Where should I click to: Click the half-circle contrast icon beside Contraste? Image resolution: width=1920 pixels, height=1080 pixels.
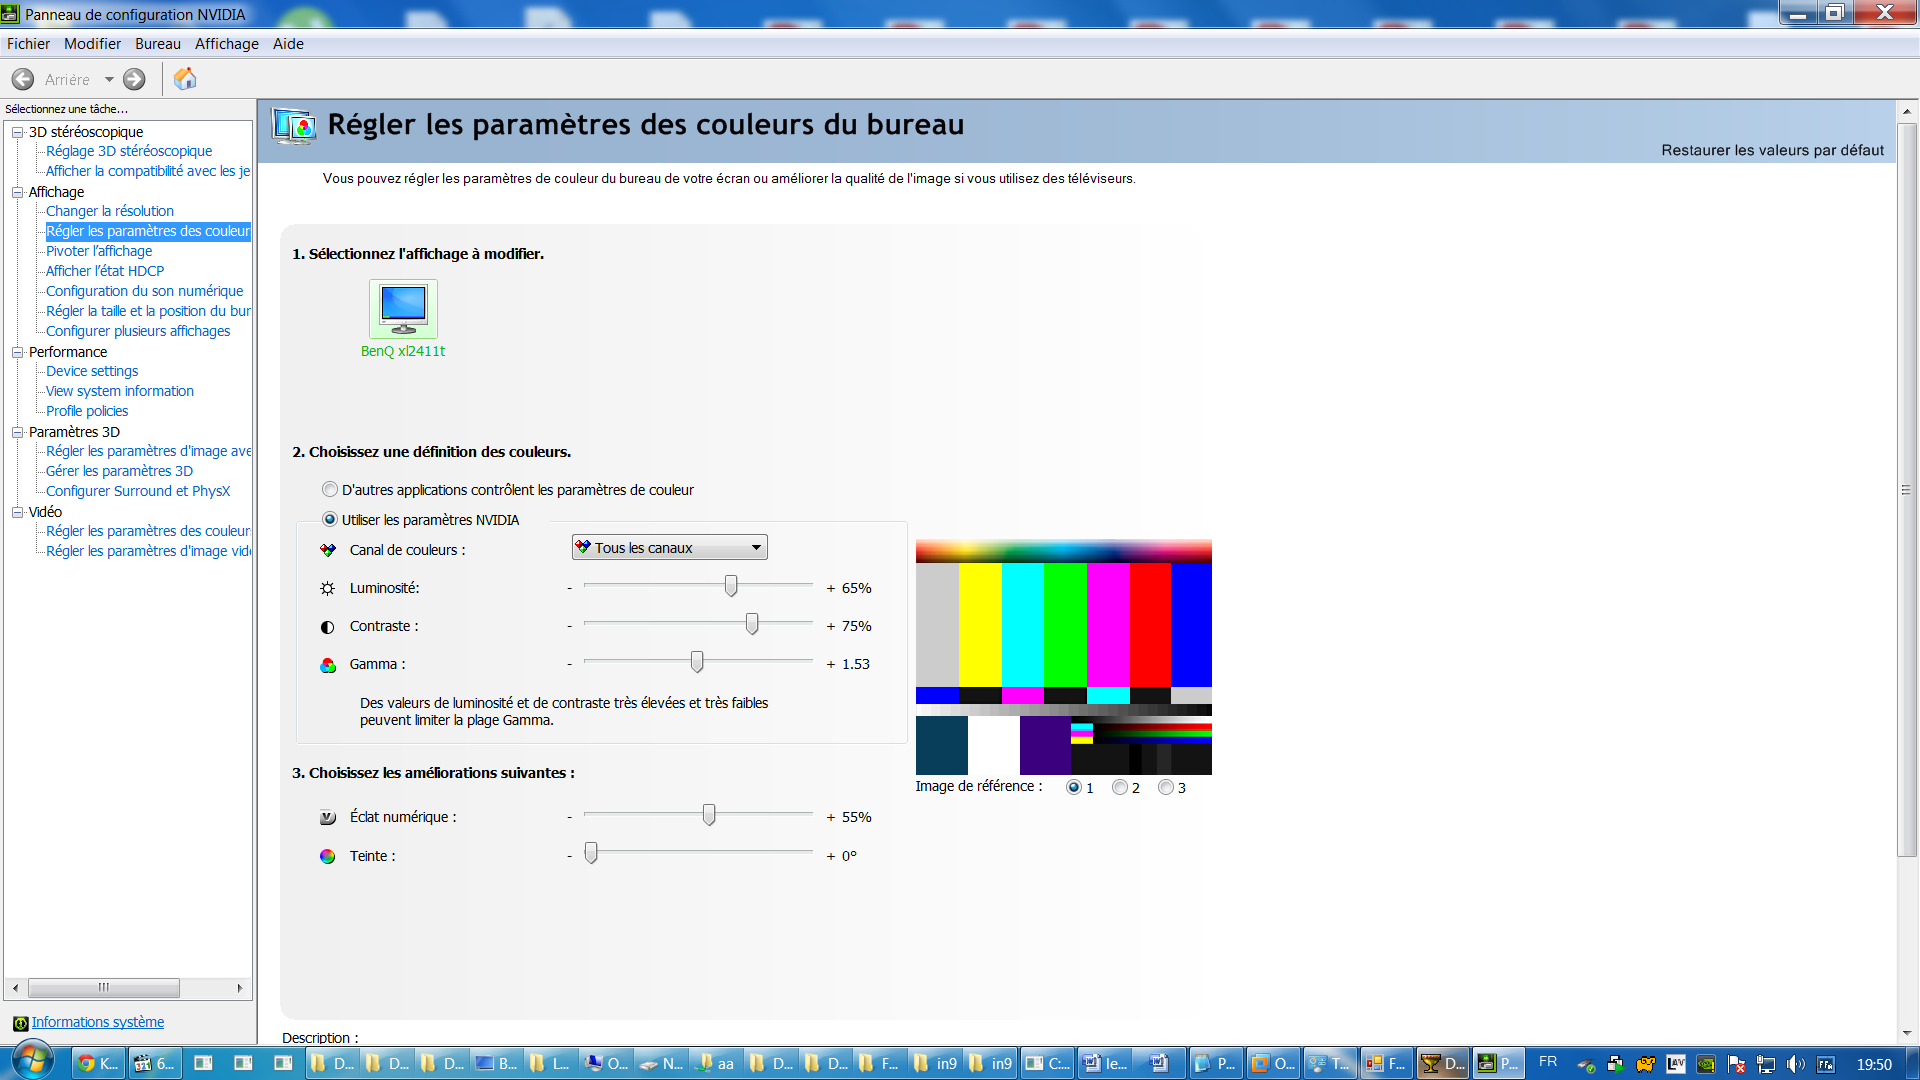pos(327,627)
